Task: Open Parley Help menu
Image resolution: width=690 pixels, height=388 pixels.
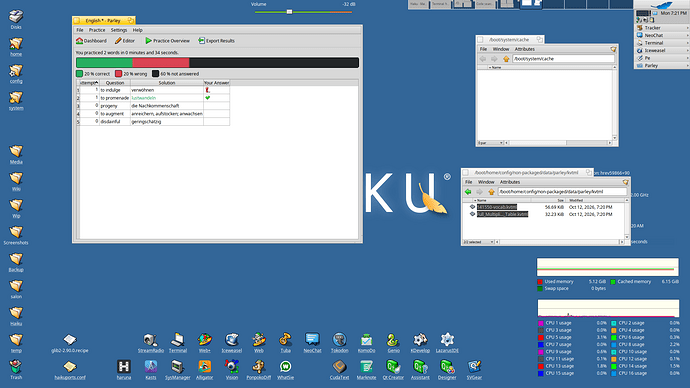Action: pyautogui.click(x=138, y=30)
